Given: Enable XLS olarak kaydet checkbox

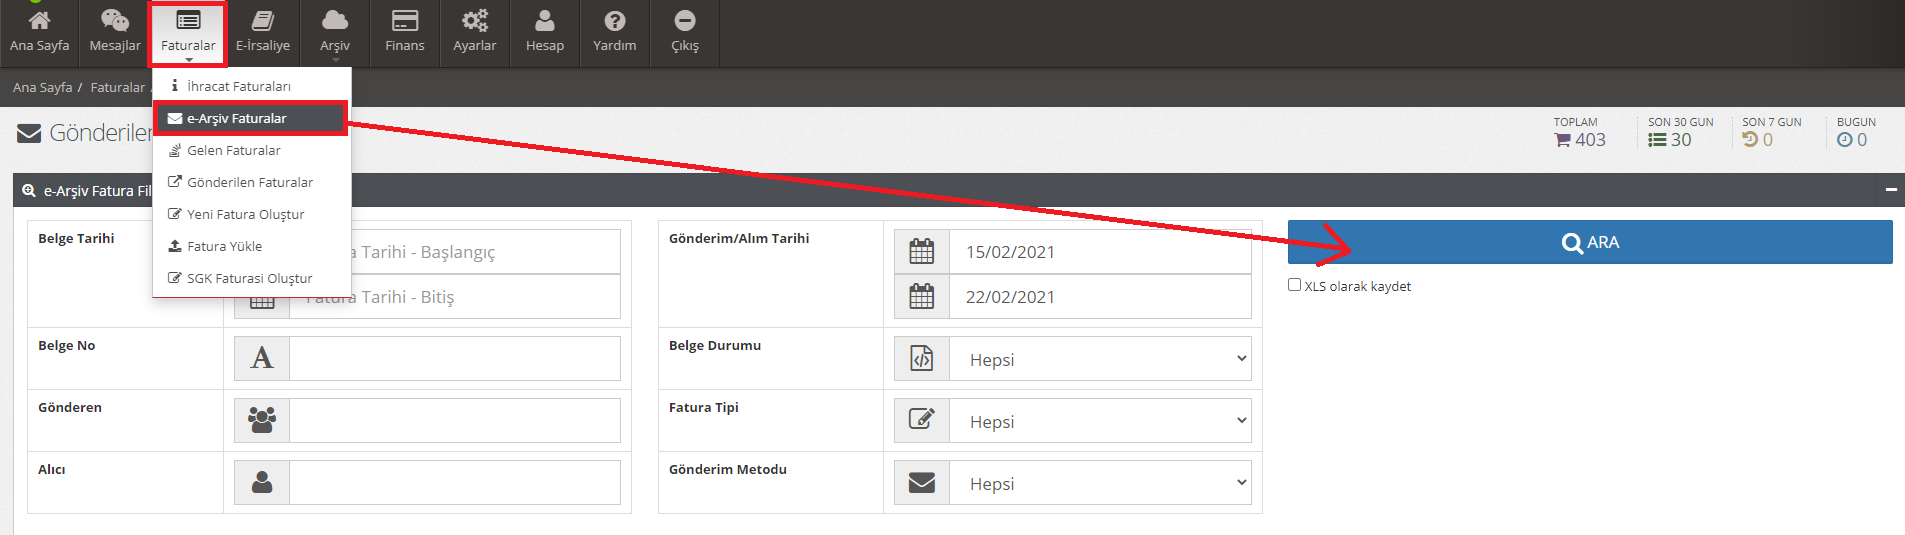Looking at the screenshot, I should point(1295,285).
